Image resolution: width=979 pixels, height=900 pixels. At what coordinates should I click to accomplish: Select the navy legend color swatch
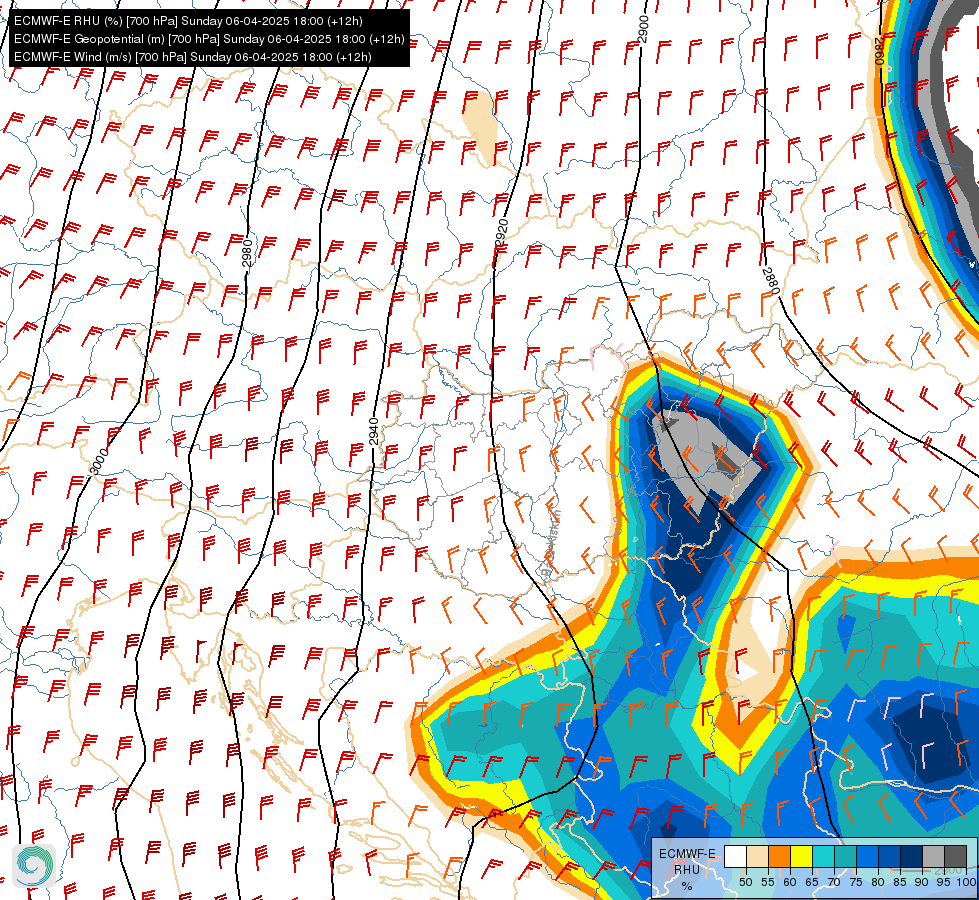click(x=911, y=857)
